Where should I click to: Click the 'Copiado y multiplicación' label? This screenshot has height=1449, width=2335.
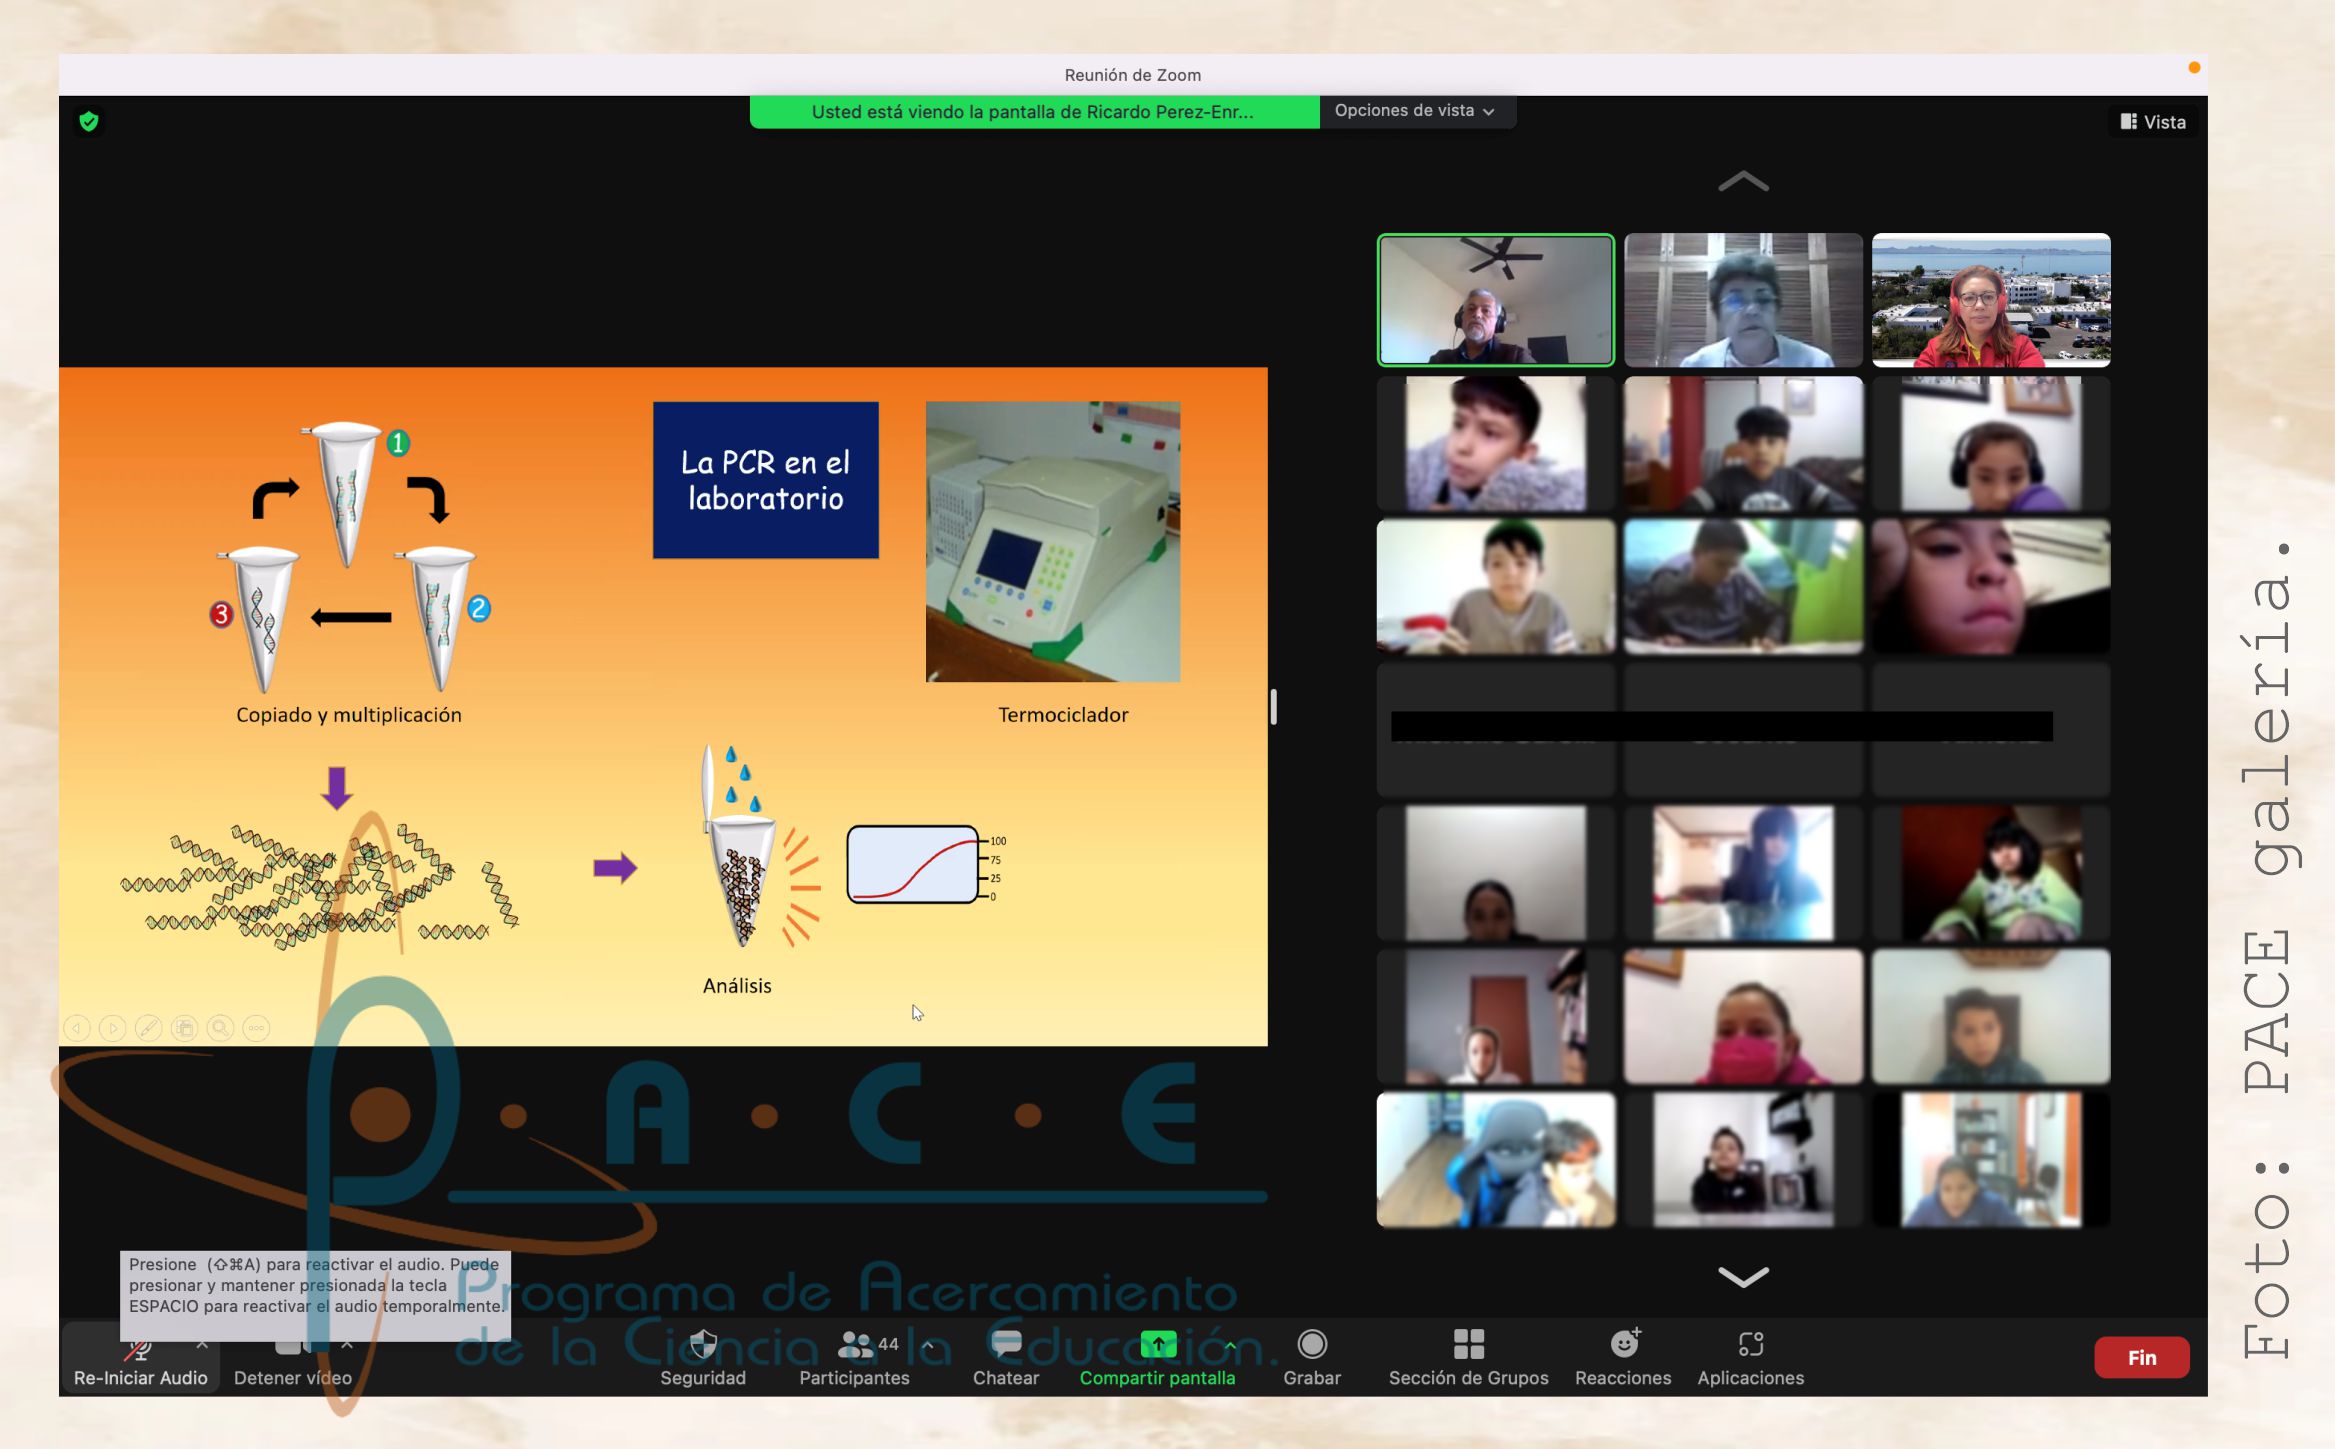(x=349, y=715)
